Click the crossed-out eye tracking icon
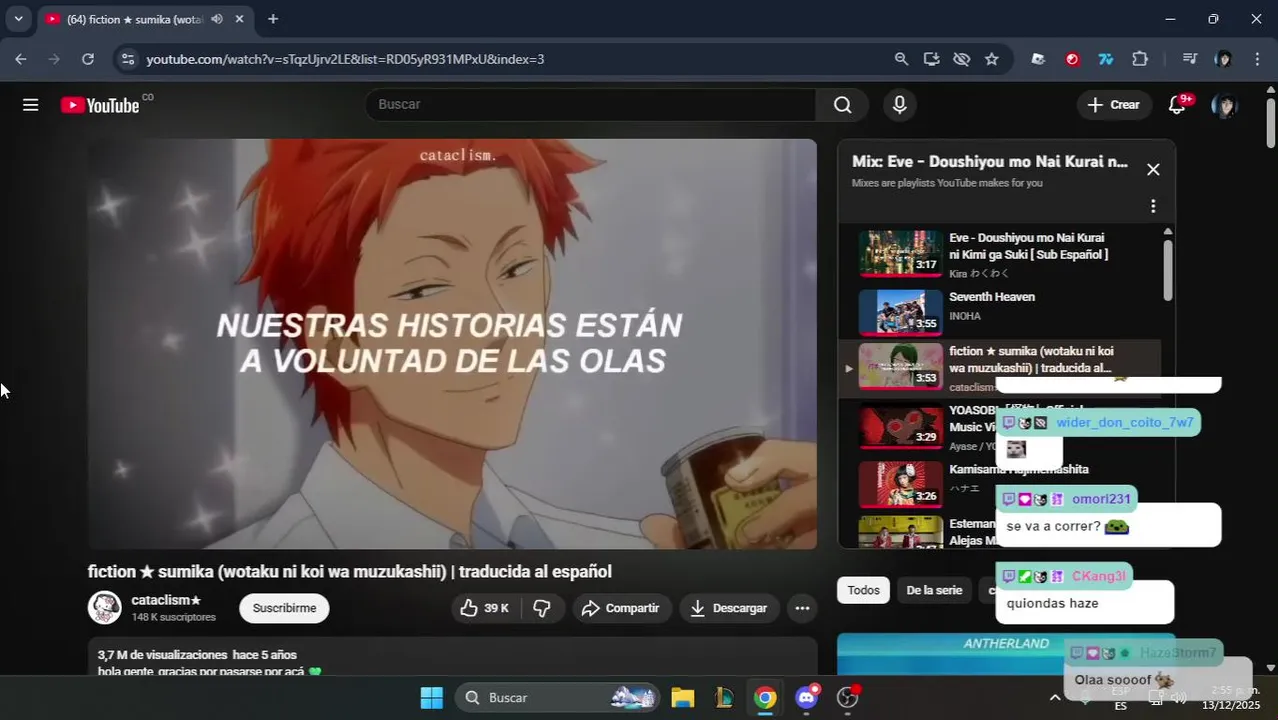The height and width of the screenshot is (720, 1278). (x=961, y=59)
